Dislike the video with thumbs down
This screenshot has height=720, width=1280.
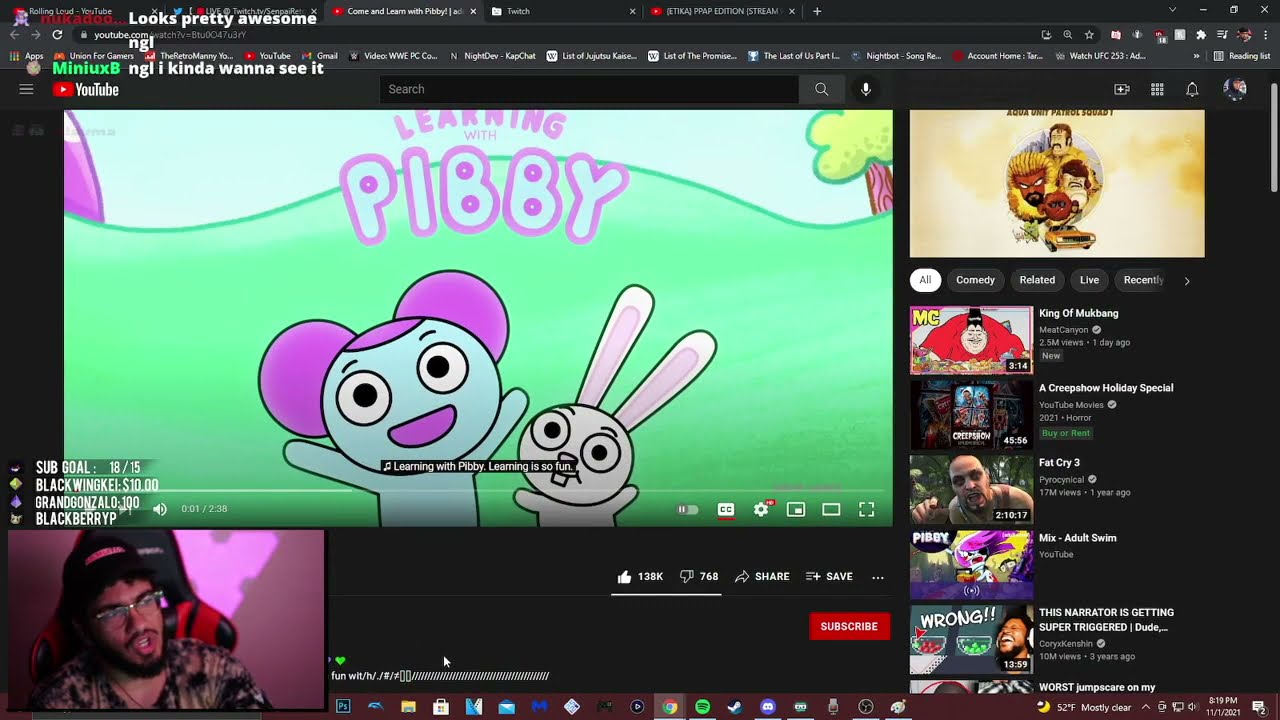(x=699, y=577)
